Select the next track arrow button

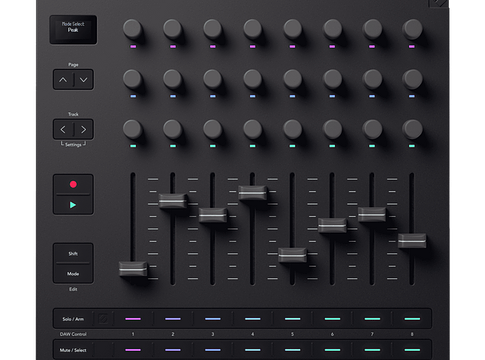(83, 129)
